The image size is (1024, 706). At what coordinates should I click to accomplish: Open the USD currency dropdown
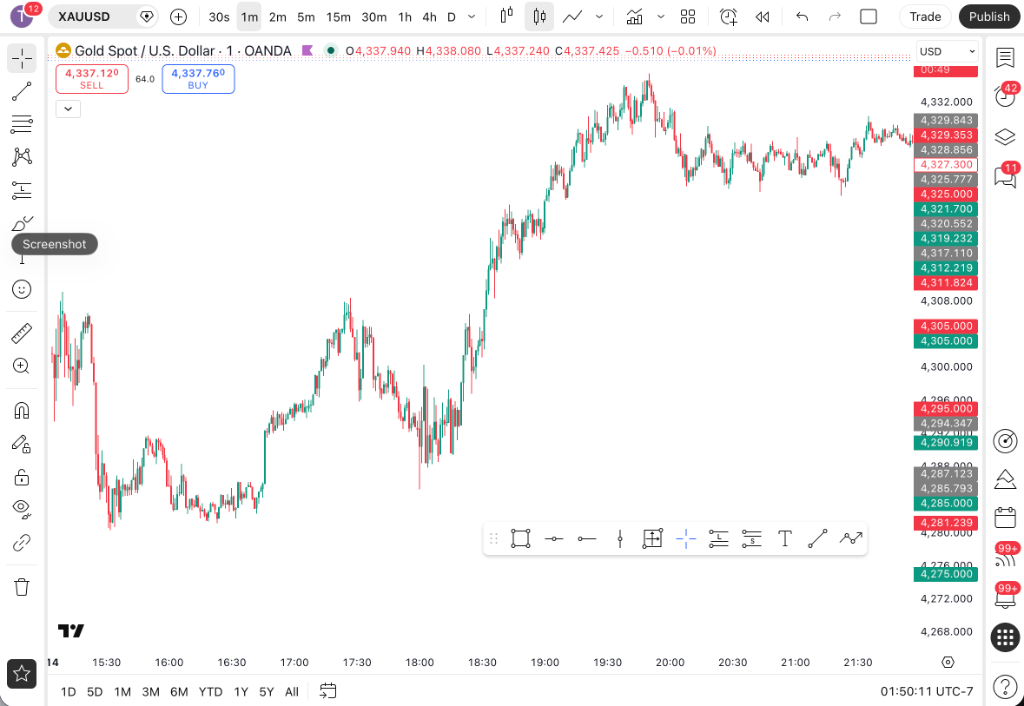[x=947, y=52]
